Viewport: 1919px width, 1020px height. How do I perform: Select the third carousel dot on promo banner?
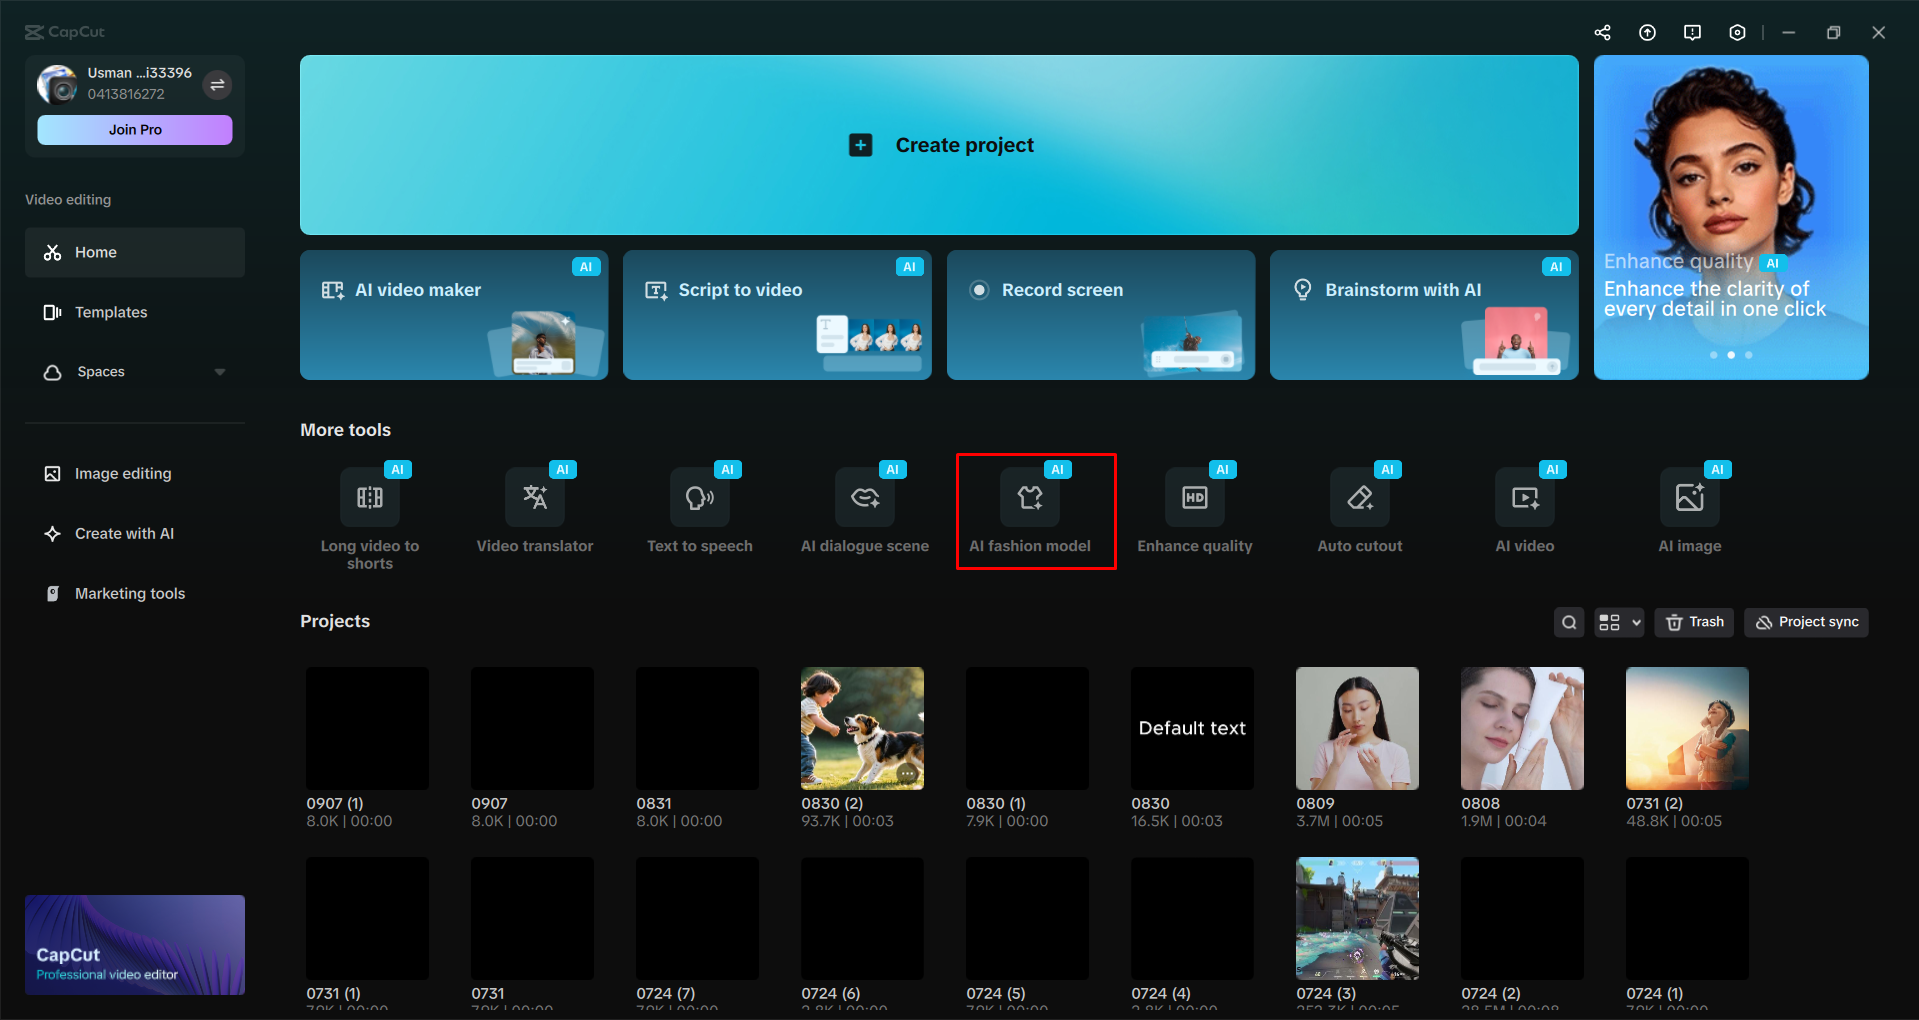(1748, 355)
